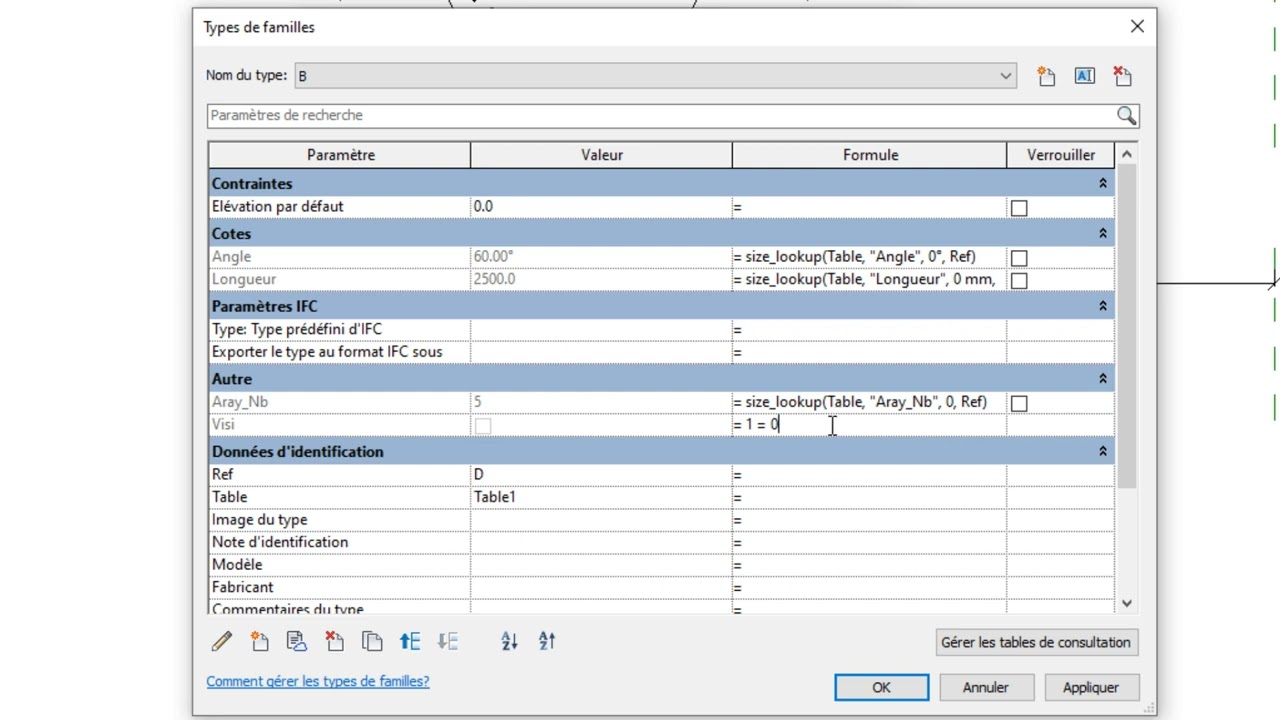Select the Modèle parameter row
The image size is (1280, 720).
coord(660,565)
